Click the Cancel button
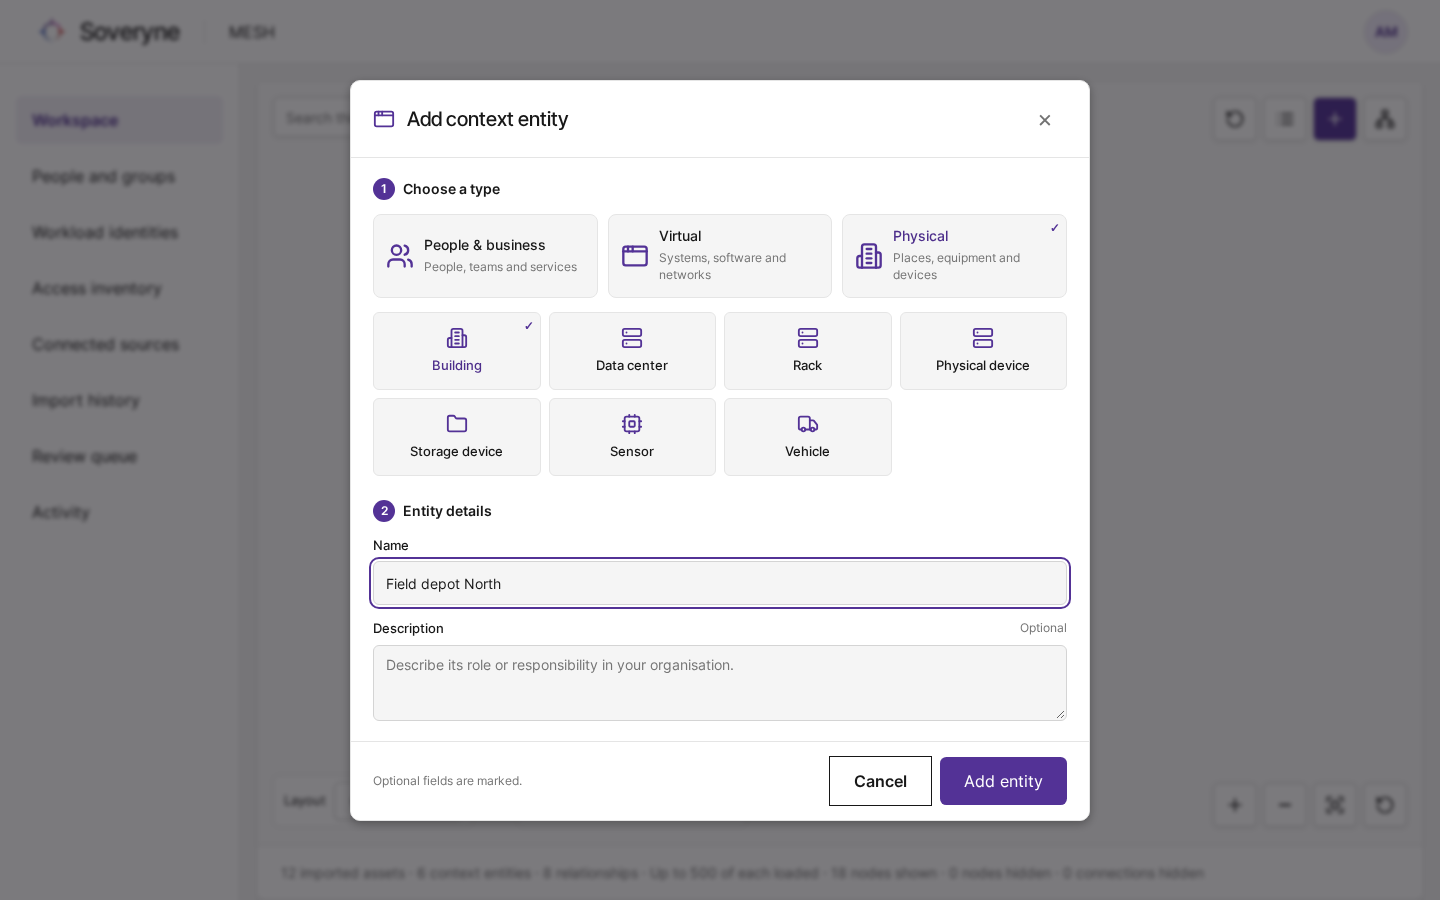 tap(880, 781)
